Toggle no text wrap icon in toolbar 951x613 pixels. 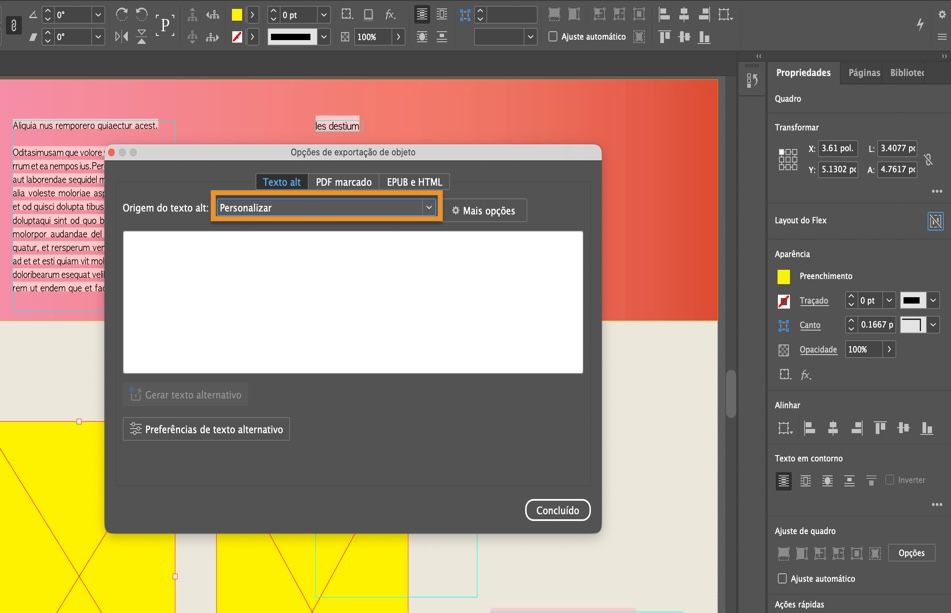coord(422,14)
